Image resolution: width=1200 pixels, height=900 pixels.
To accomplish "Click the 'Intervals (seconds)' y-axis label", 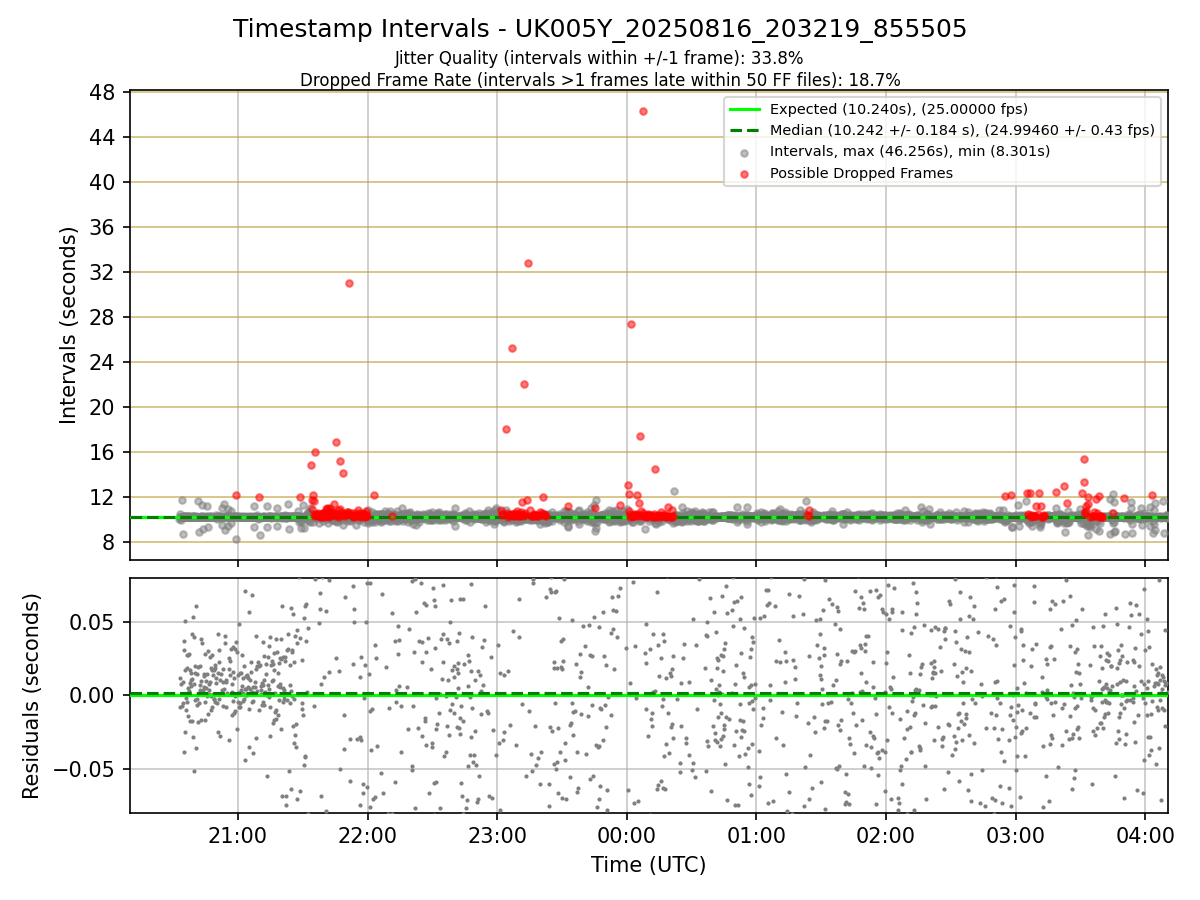I will (x=68, y=325).
